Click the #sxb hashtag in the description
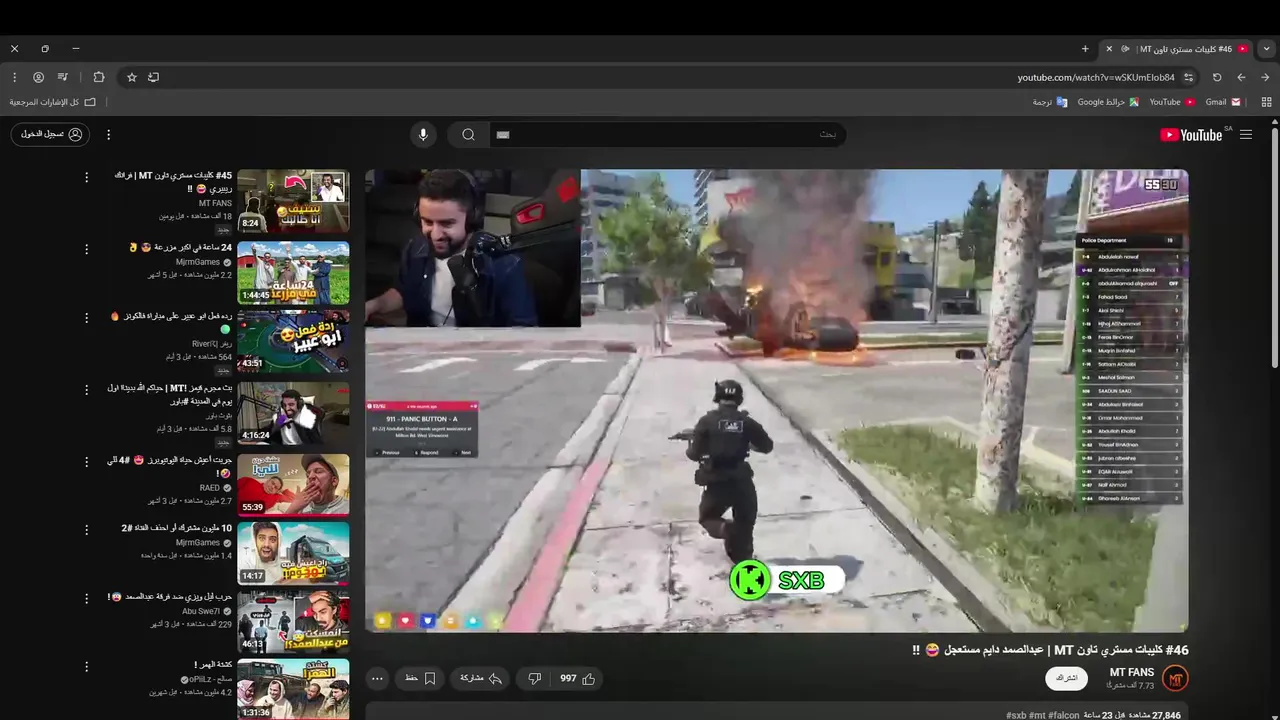1280x720 pixels. [x=1016, y=716]
